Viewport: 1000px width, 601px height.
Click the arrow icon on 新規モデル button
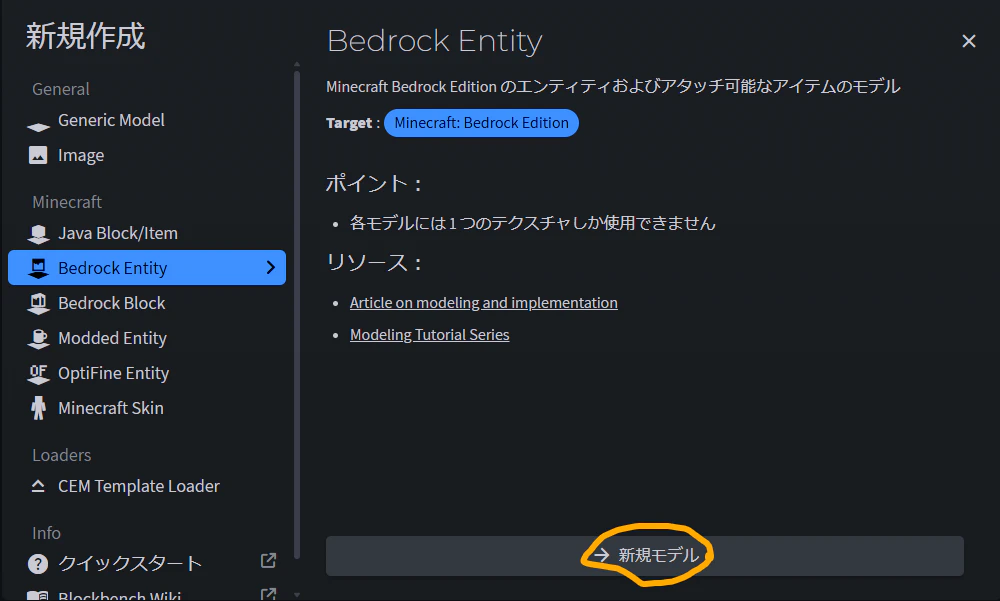[601, 555]
